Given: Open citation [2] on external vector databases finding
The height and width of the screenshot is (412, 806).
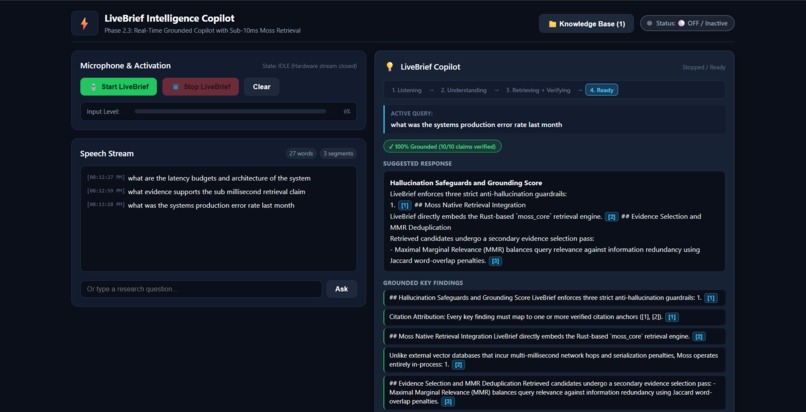Looking at the screenshot, I should pyautogui.click(x=459, y=365).
